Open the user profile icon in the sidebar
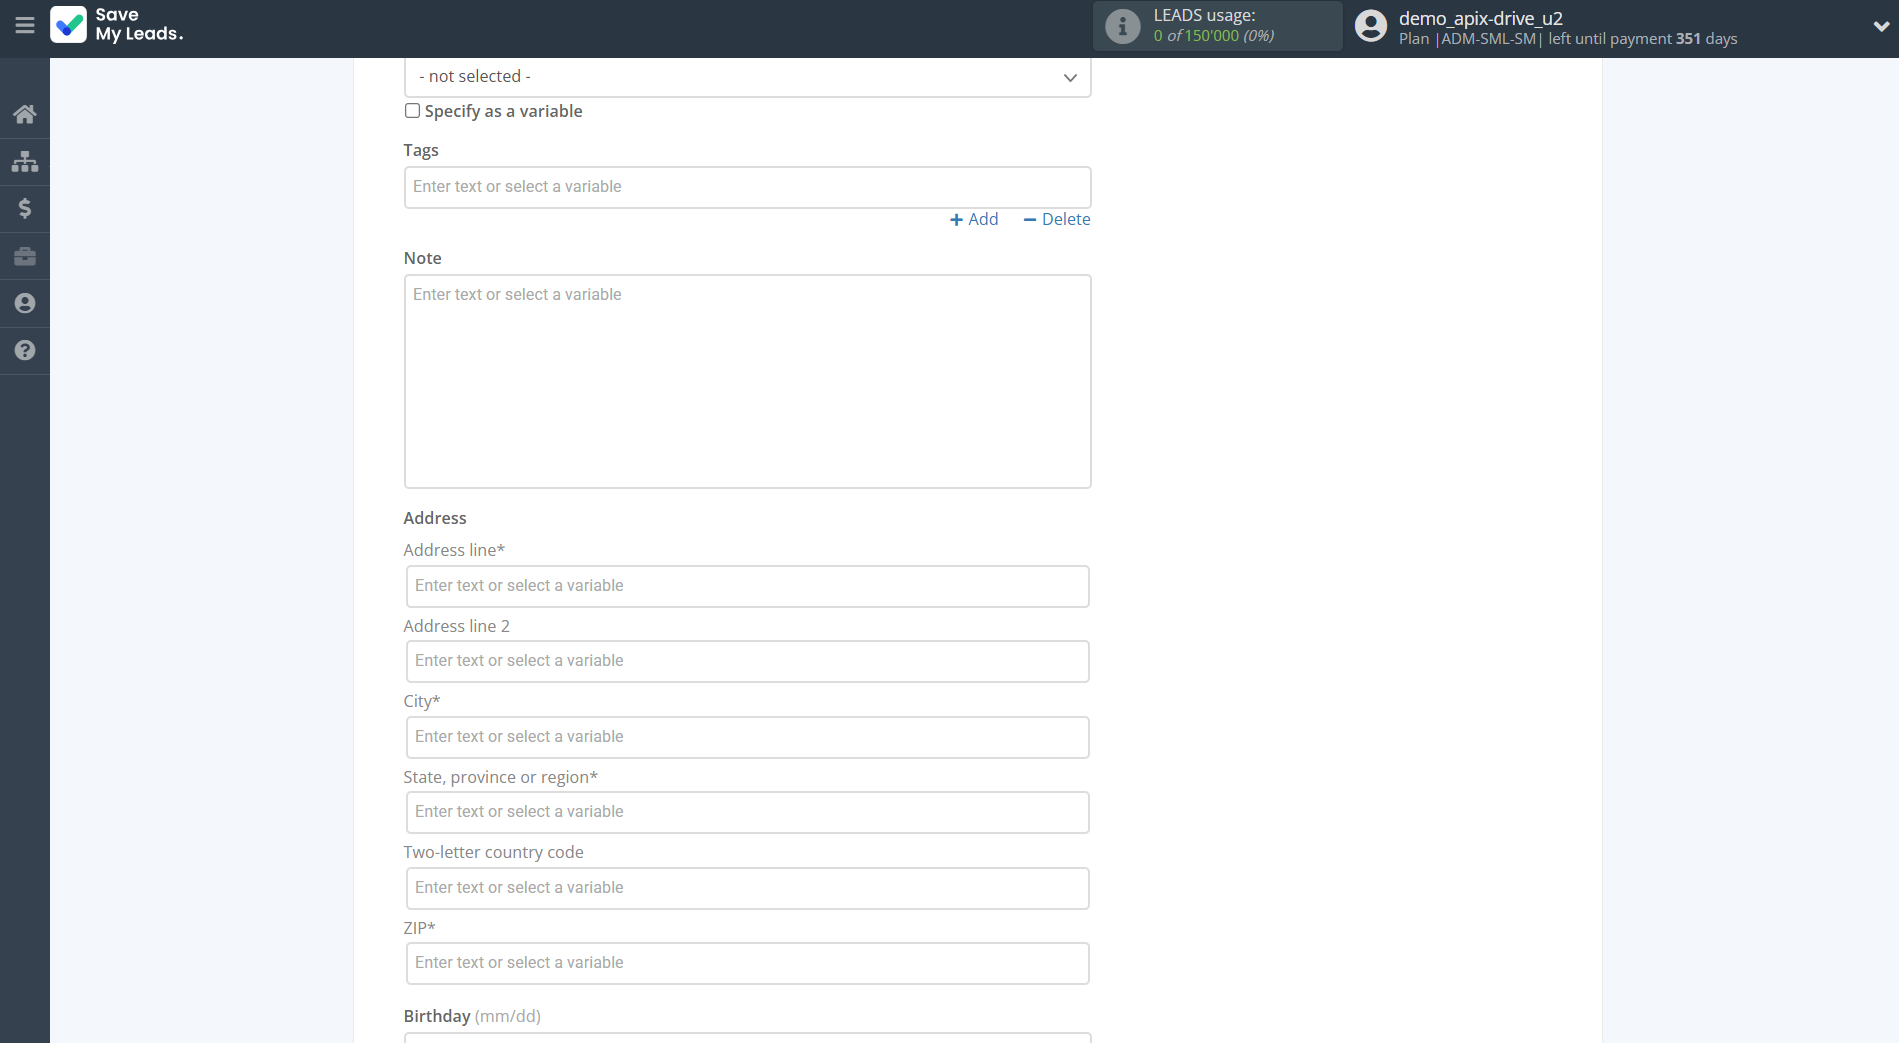The height and width of the screenshot is (1043, 1899). (25, 303)
